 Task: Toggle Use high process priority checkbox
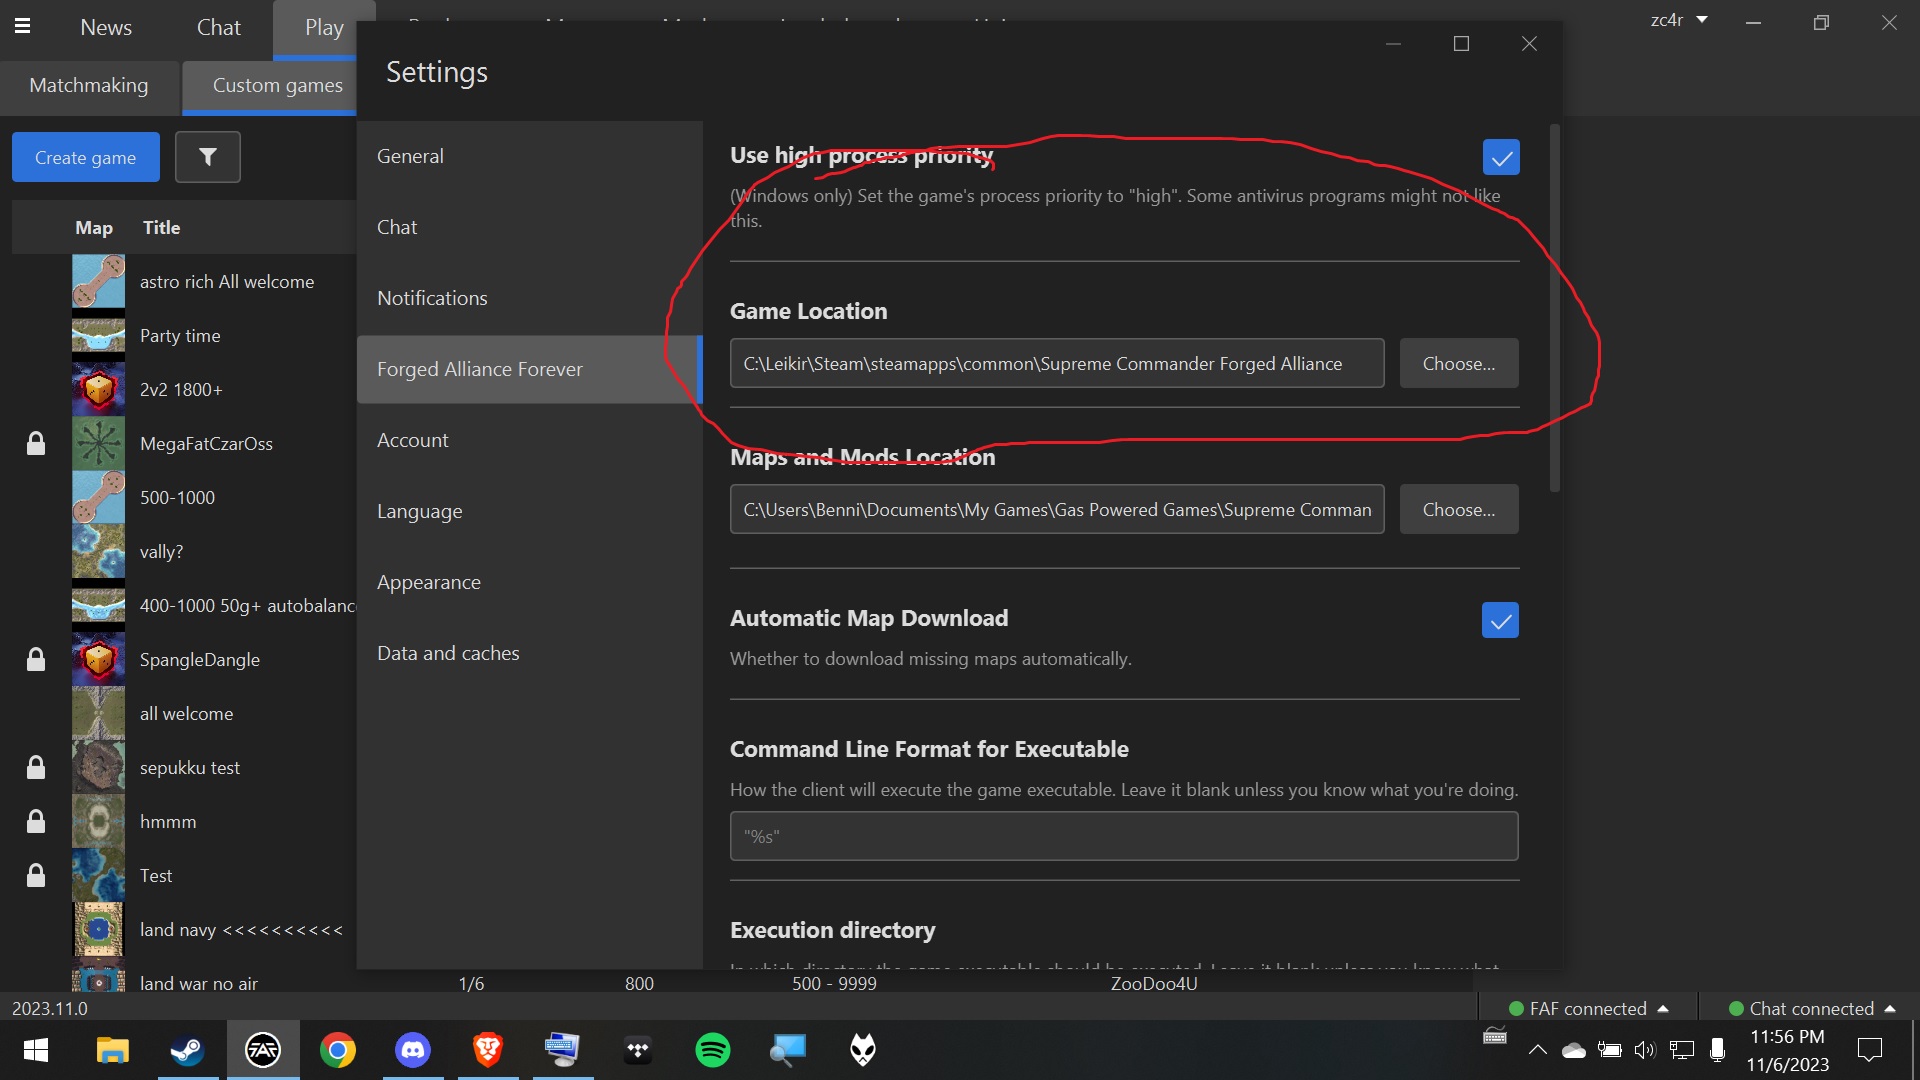tap(1501, 157)
